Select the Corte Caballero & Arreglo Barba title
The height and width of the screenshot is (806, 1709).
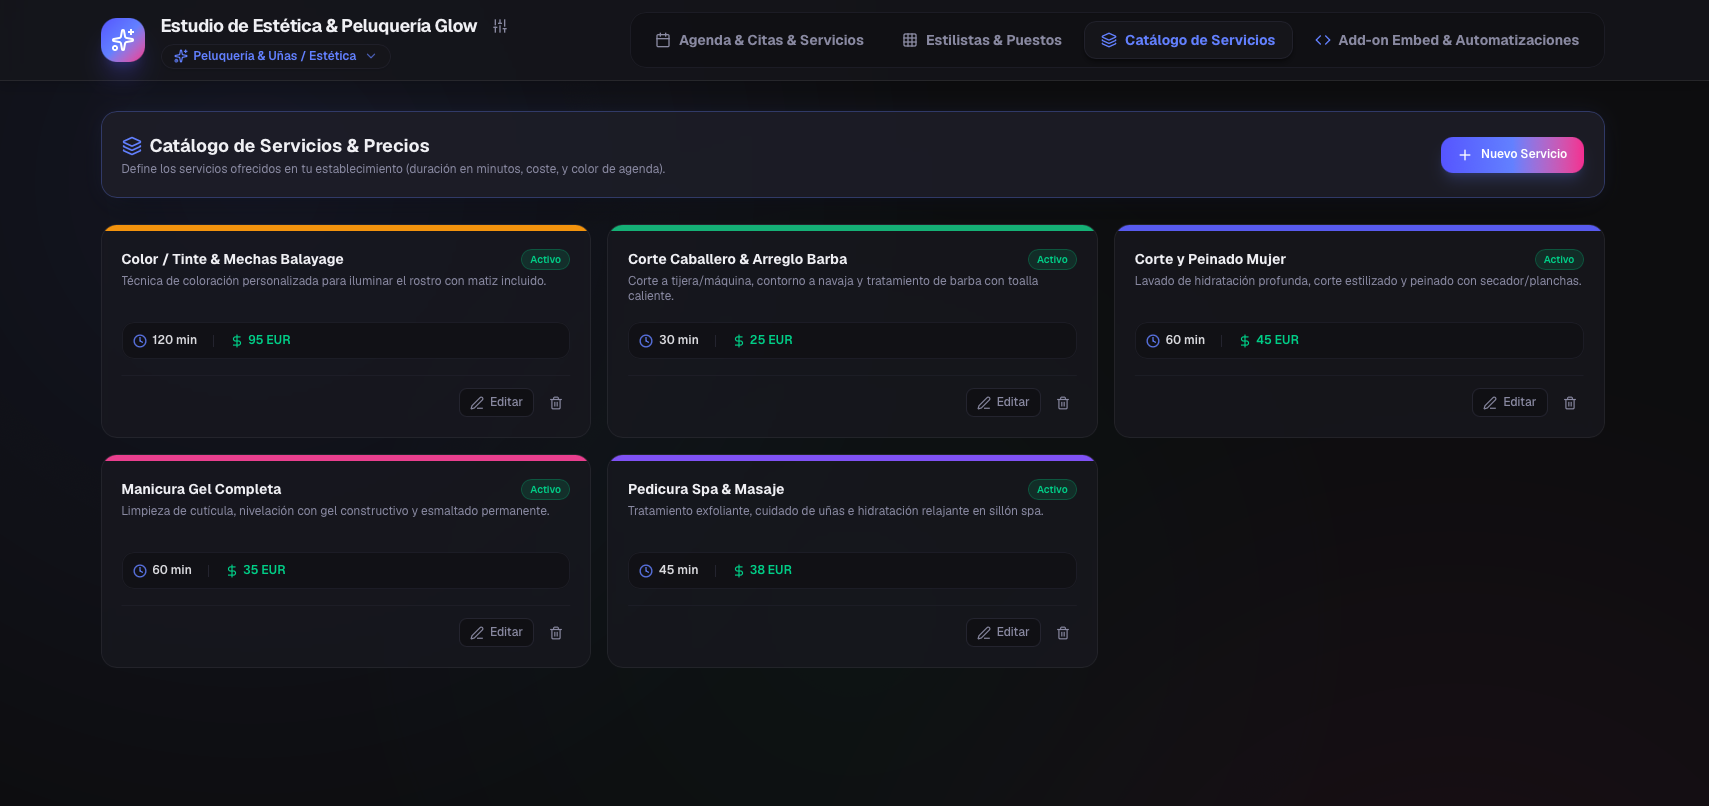coord(737,259)
